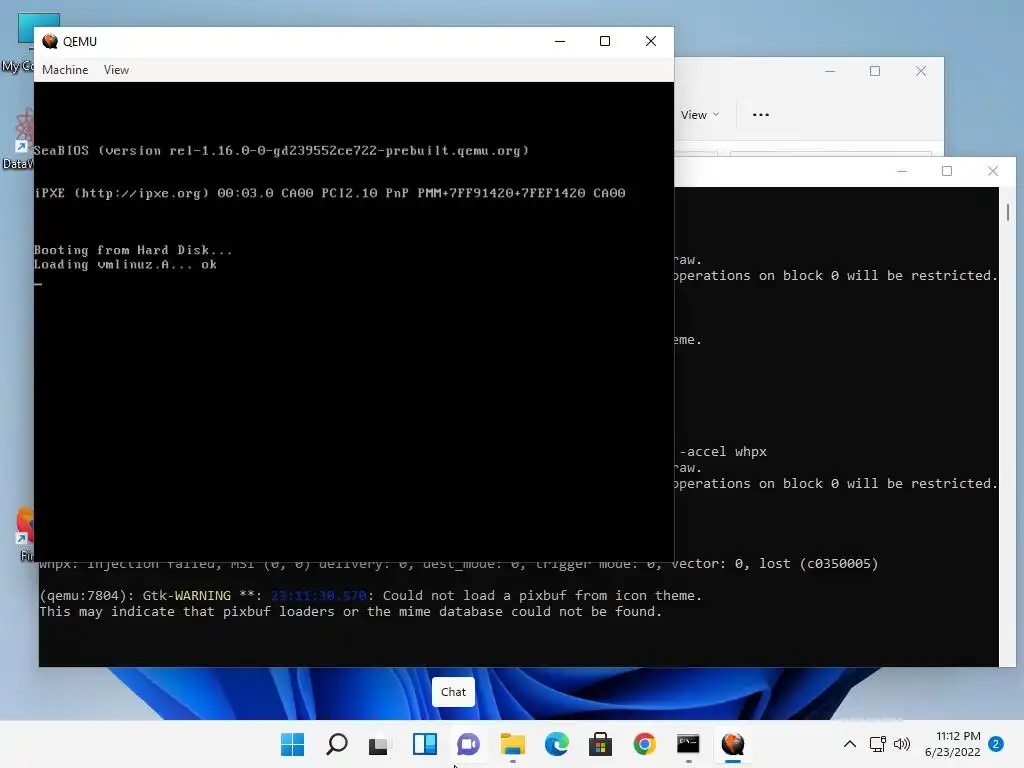Minimize the command prompt window
1024x768 pixels.
tap(902, 171)
